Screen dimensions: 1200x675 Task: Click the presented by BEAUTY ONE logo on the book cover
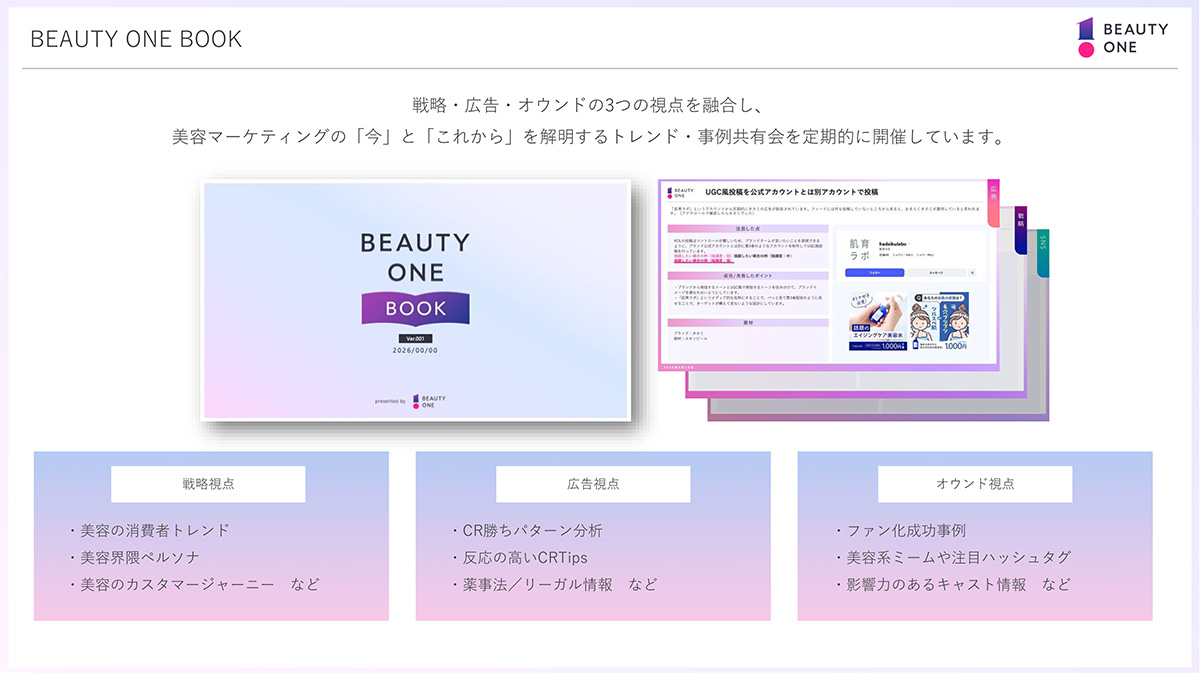tap(411, 400)
